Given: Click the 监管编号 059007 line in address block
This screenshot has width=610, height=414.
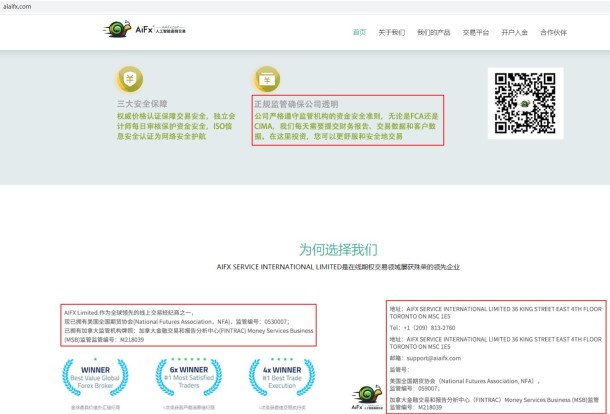Looking at the screenshot, I should click(x=415, y=388).
